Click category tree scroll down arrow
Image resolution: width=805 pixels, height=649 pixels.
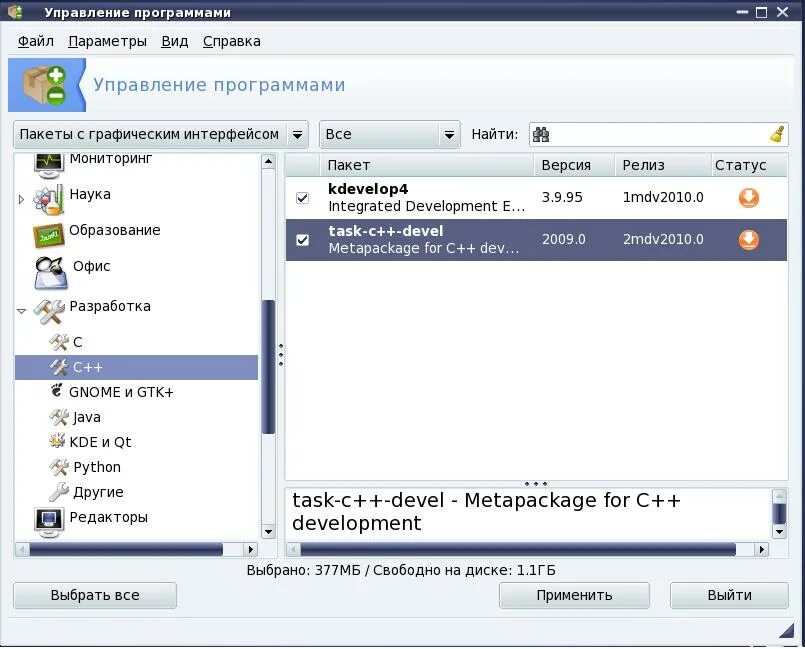(x=268, y=531)
